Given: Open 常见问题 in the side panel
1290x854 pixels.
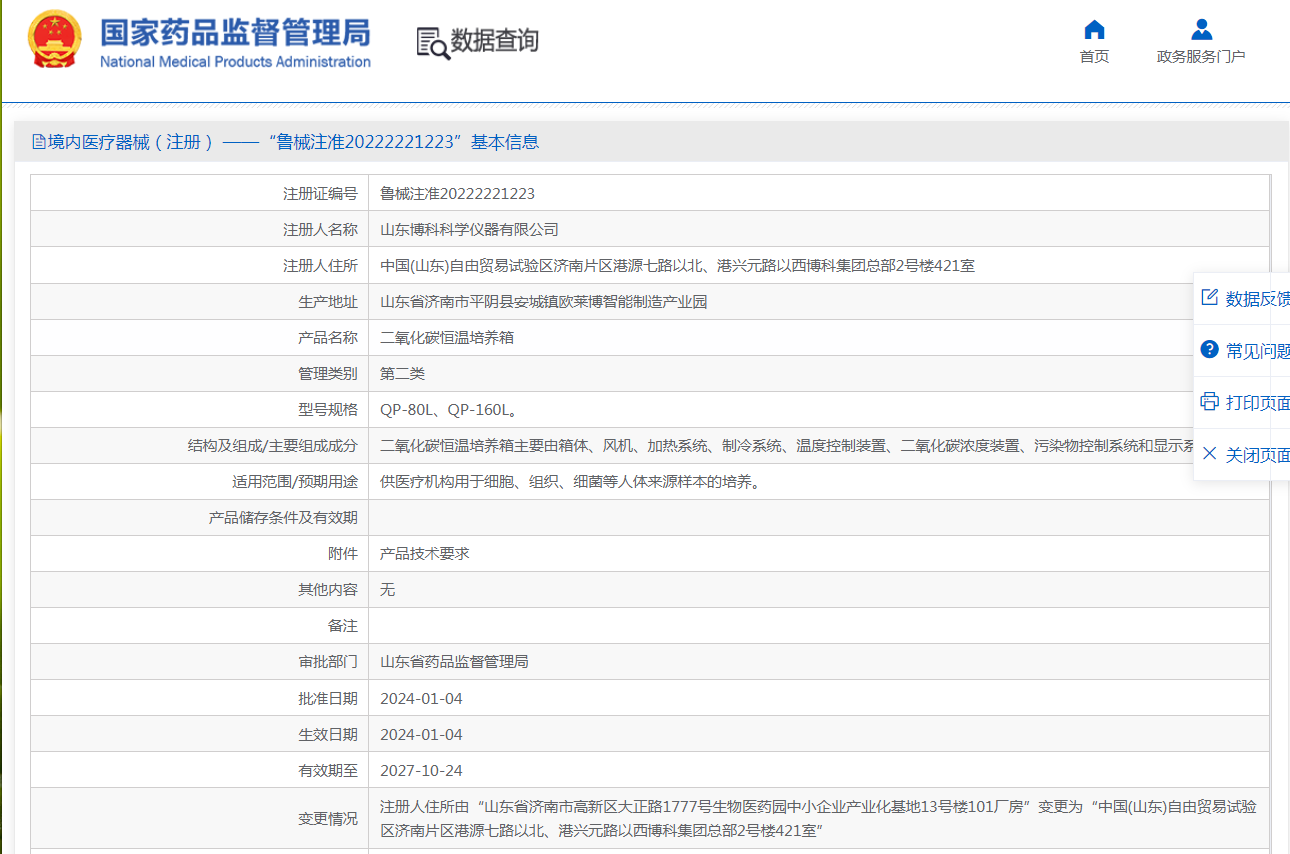Looking at the screenshot, I should point(1242,350).
